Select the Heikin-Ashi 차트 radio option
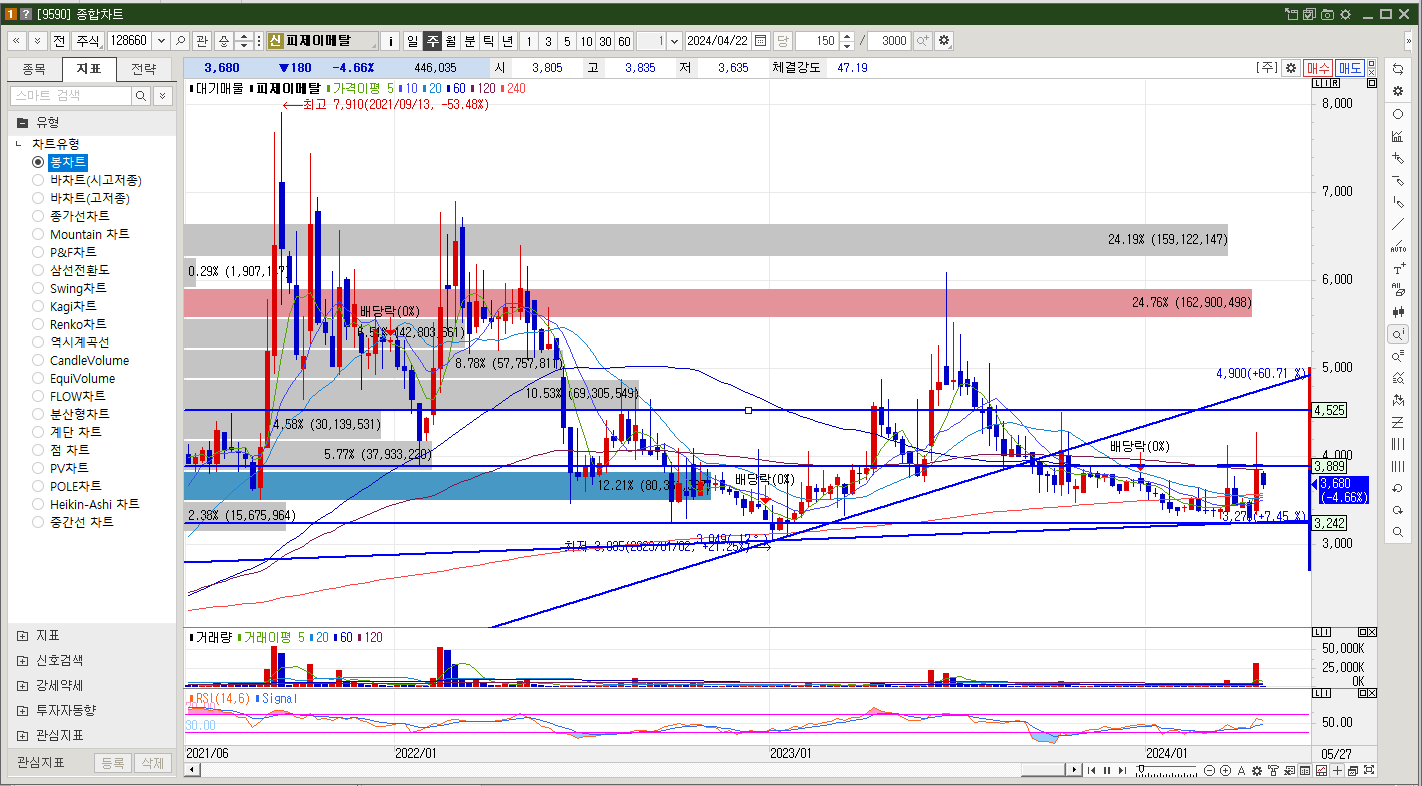Screen dimensions: 1422x786 pyautogui.click(x=38, y=504)
